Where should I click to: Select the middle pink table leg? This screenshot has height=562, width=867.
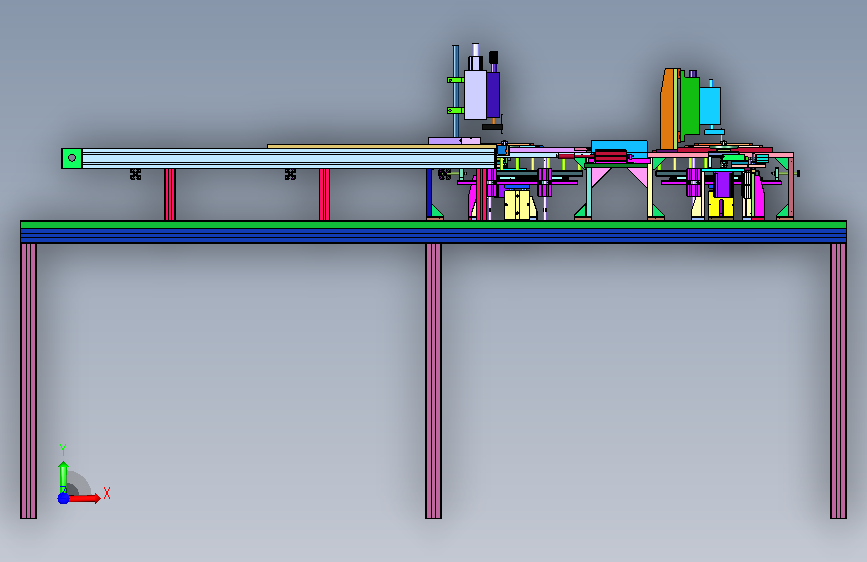coord(434,381)
